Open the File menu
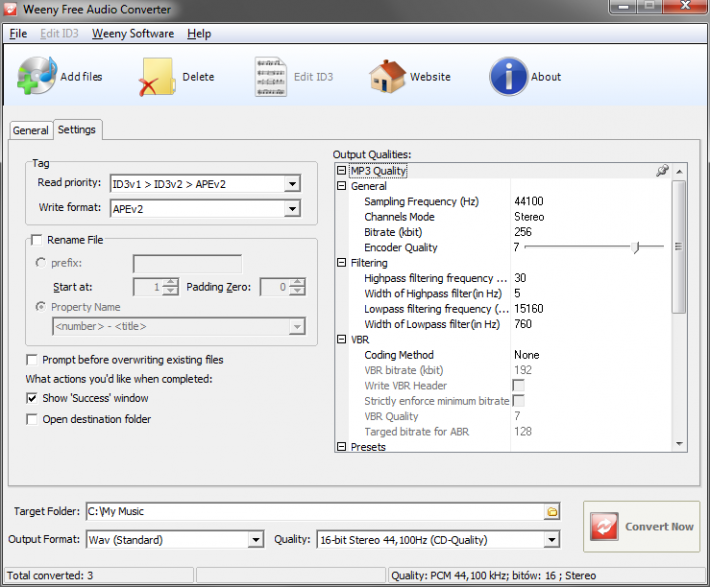Screen dimensions: 710x587 (18, 34)
